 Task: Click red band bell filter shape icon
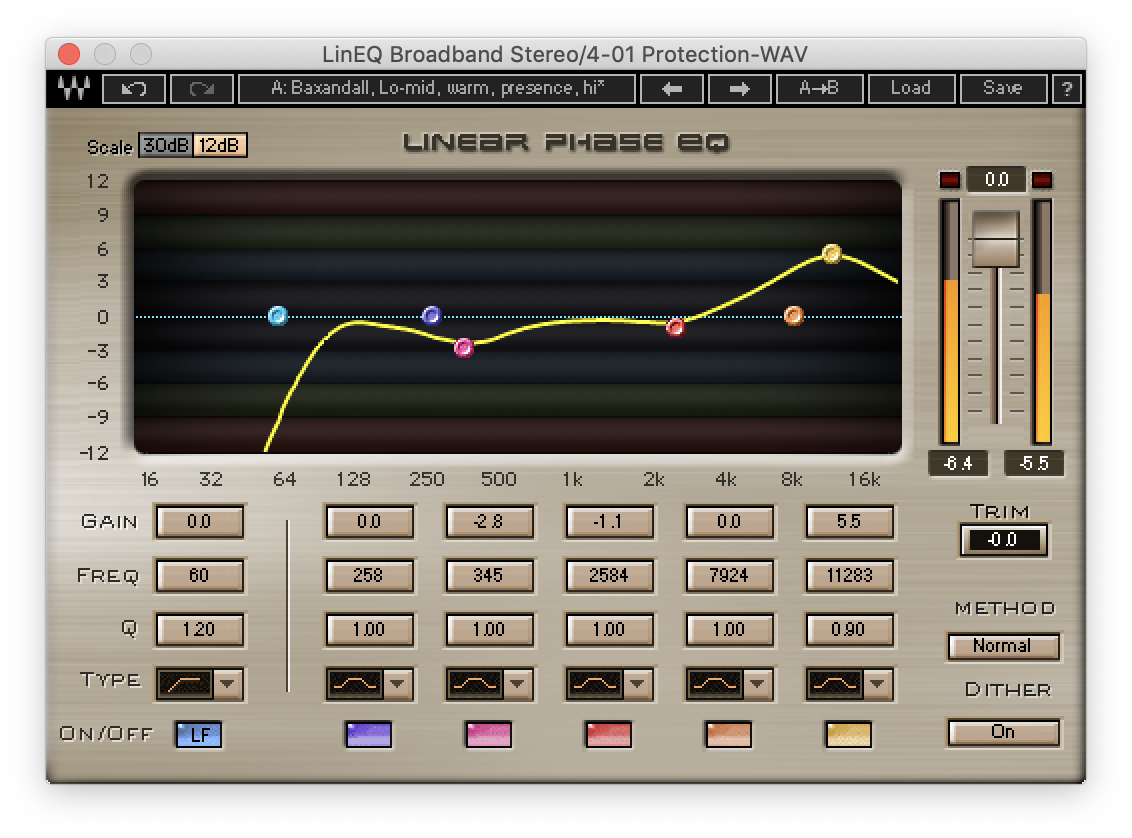[594, 684]
